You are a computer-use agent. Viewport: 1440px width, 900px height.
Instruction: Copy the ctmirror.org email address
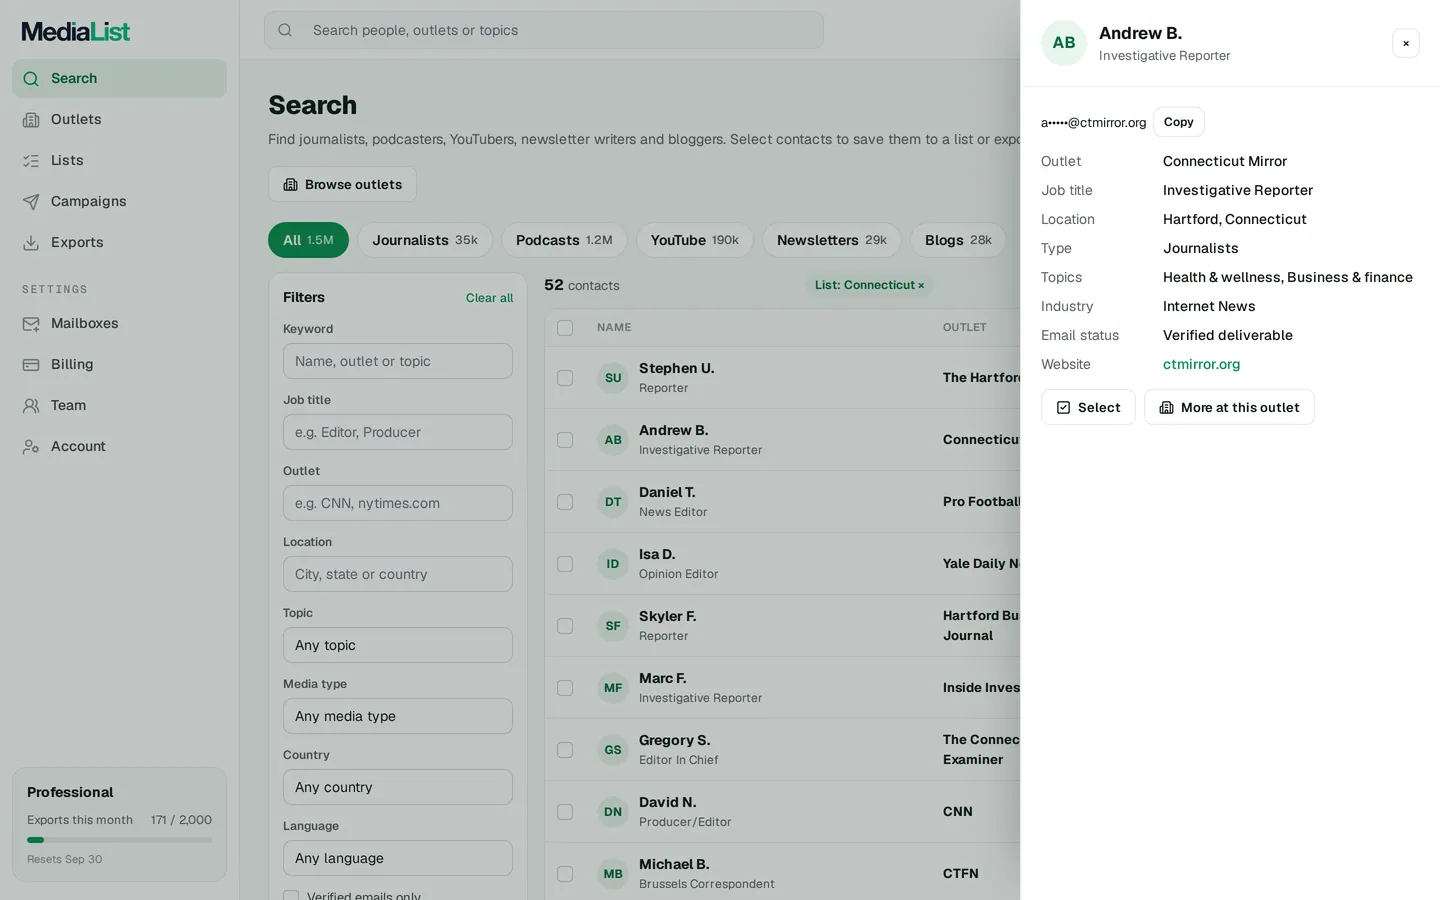(1179, 122)
